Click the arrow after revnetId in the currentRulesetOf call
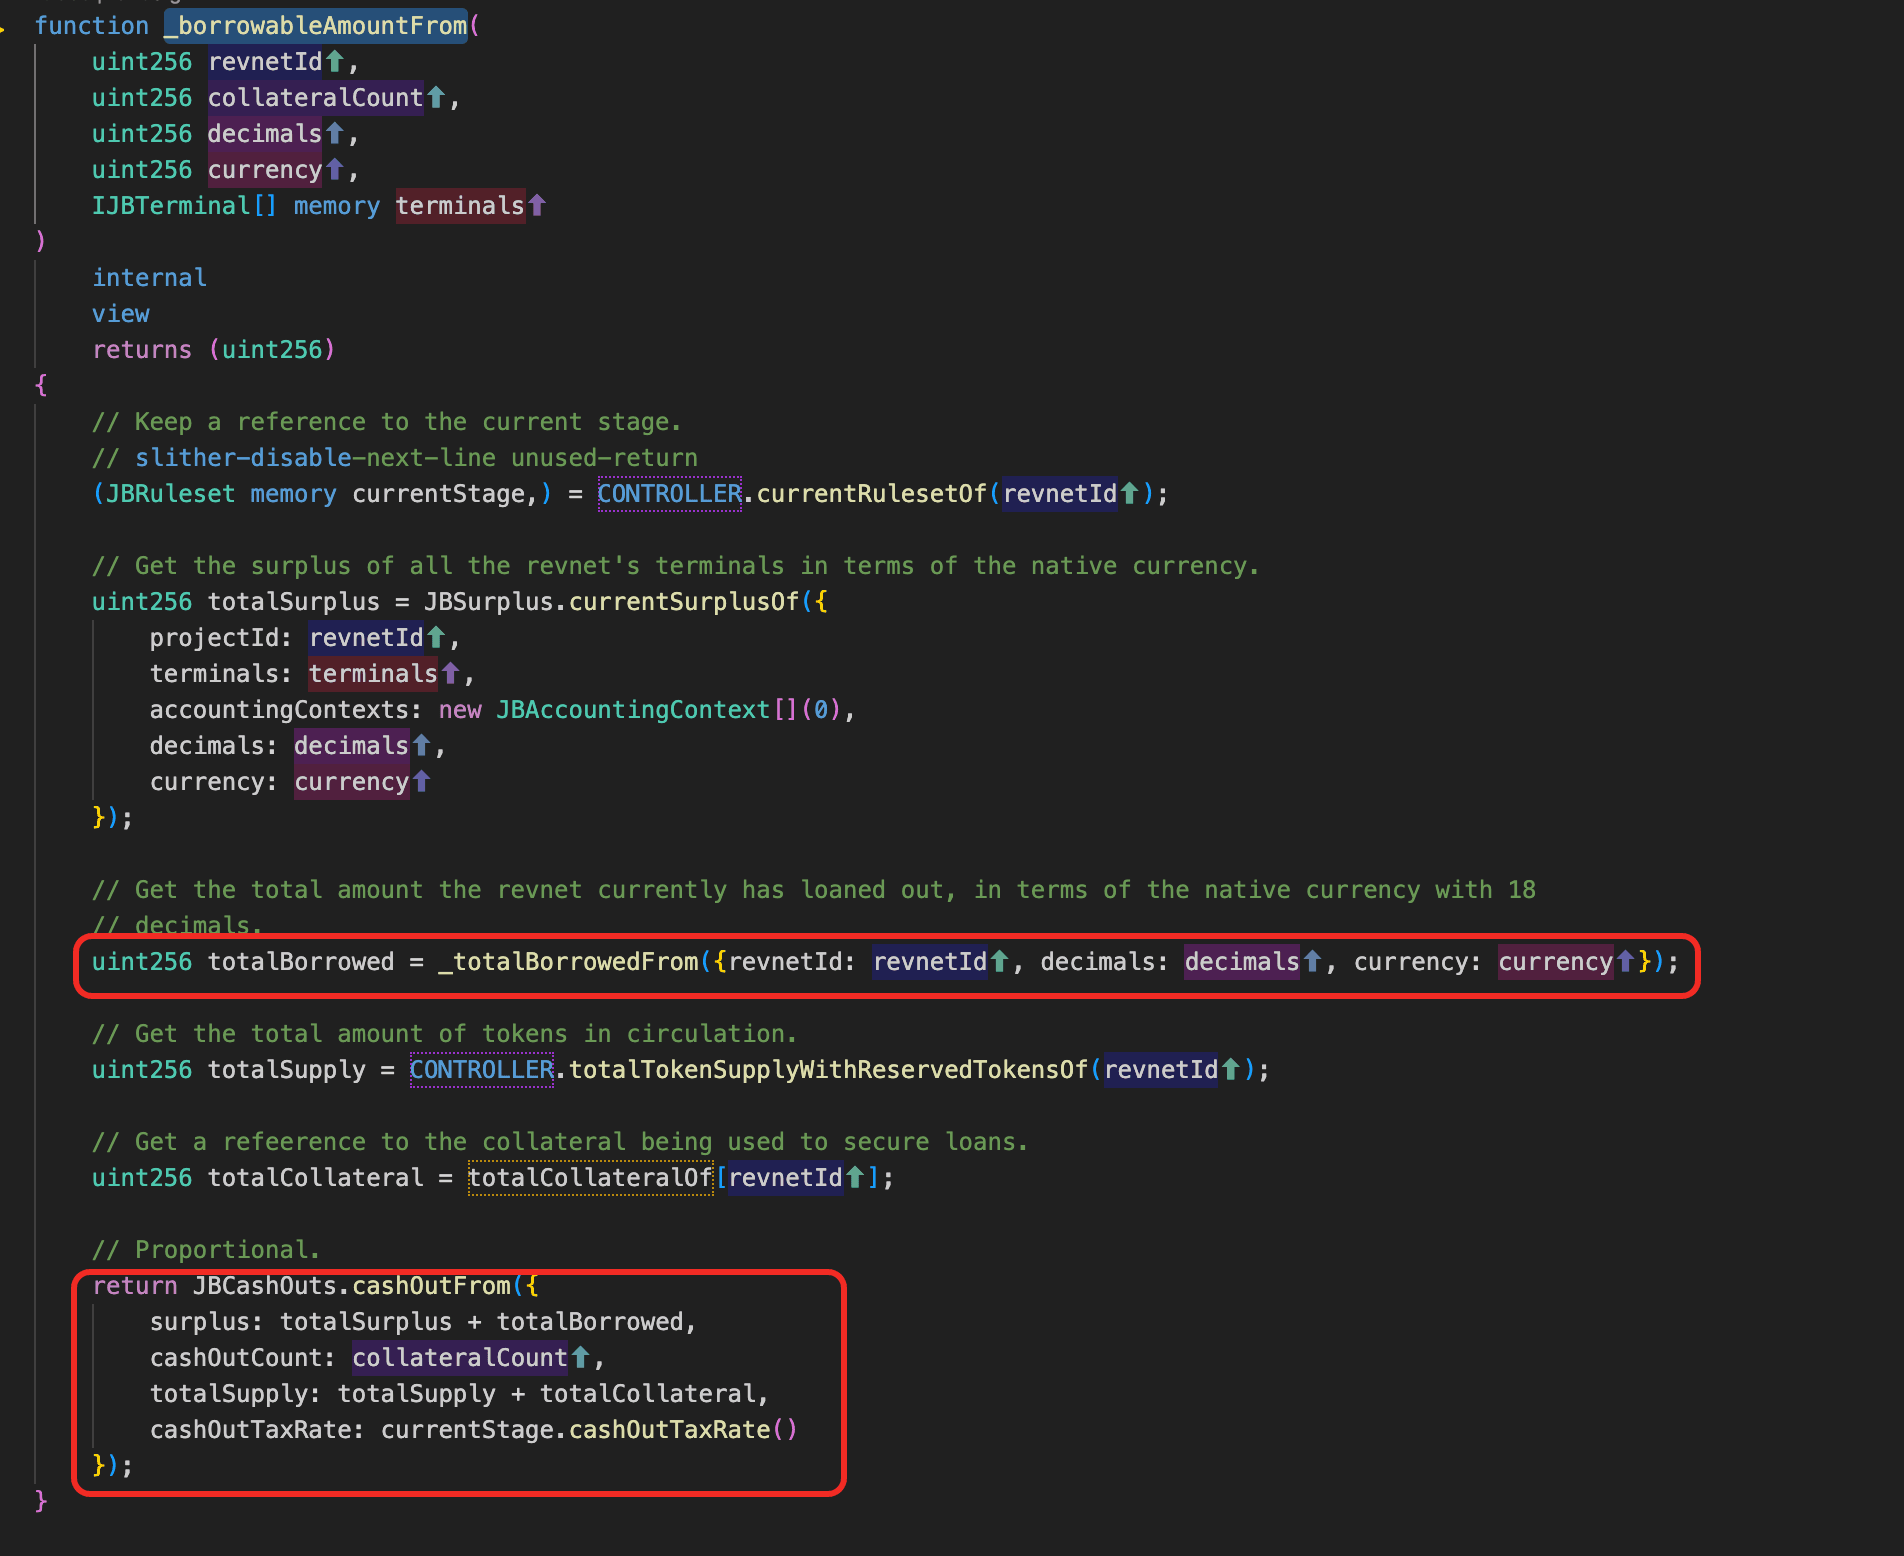Viewport: 1904px width, 1556px height. click(x=1129, y=494)
